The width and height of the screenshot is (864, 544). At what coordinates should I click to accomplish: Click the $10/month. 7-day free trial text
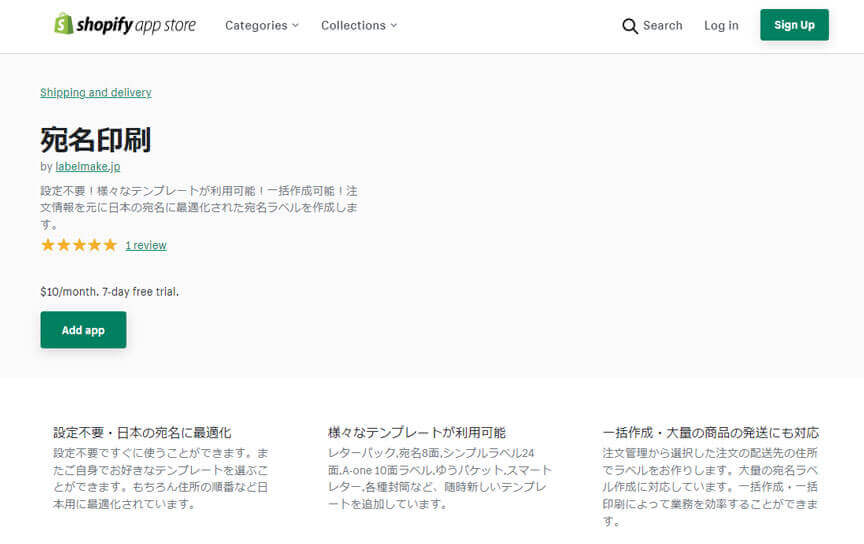tap(110, 292)
